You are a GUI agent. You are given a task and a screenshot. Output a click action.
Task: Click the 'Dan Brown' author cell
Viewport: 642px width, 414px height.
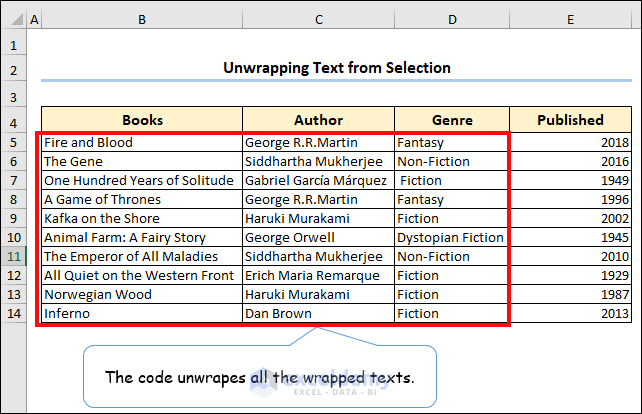tap(318, 313)
